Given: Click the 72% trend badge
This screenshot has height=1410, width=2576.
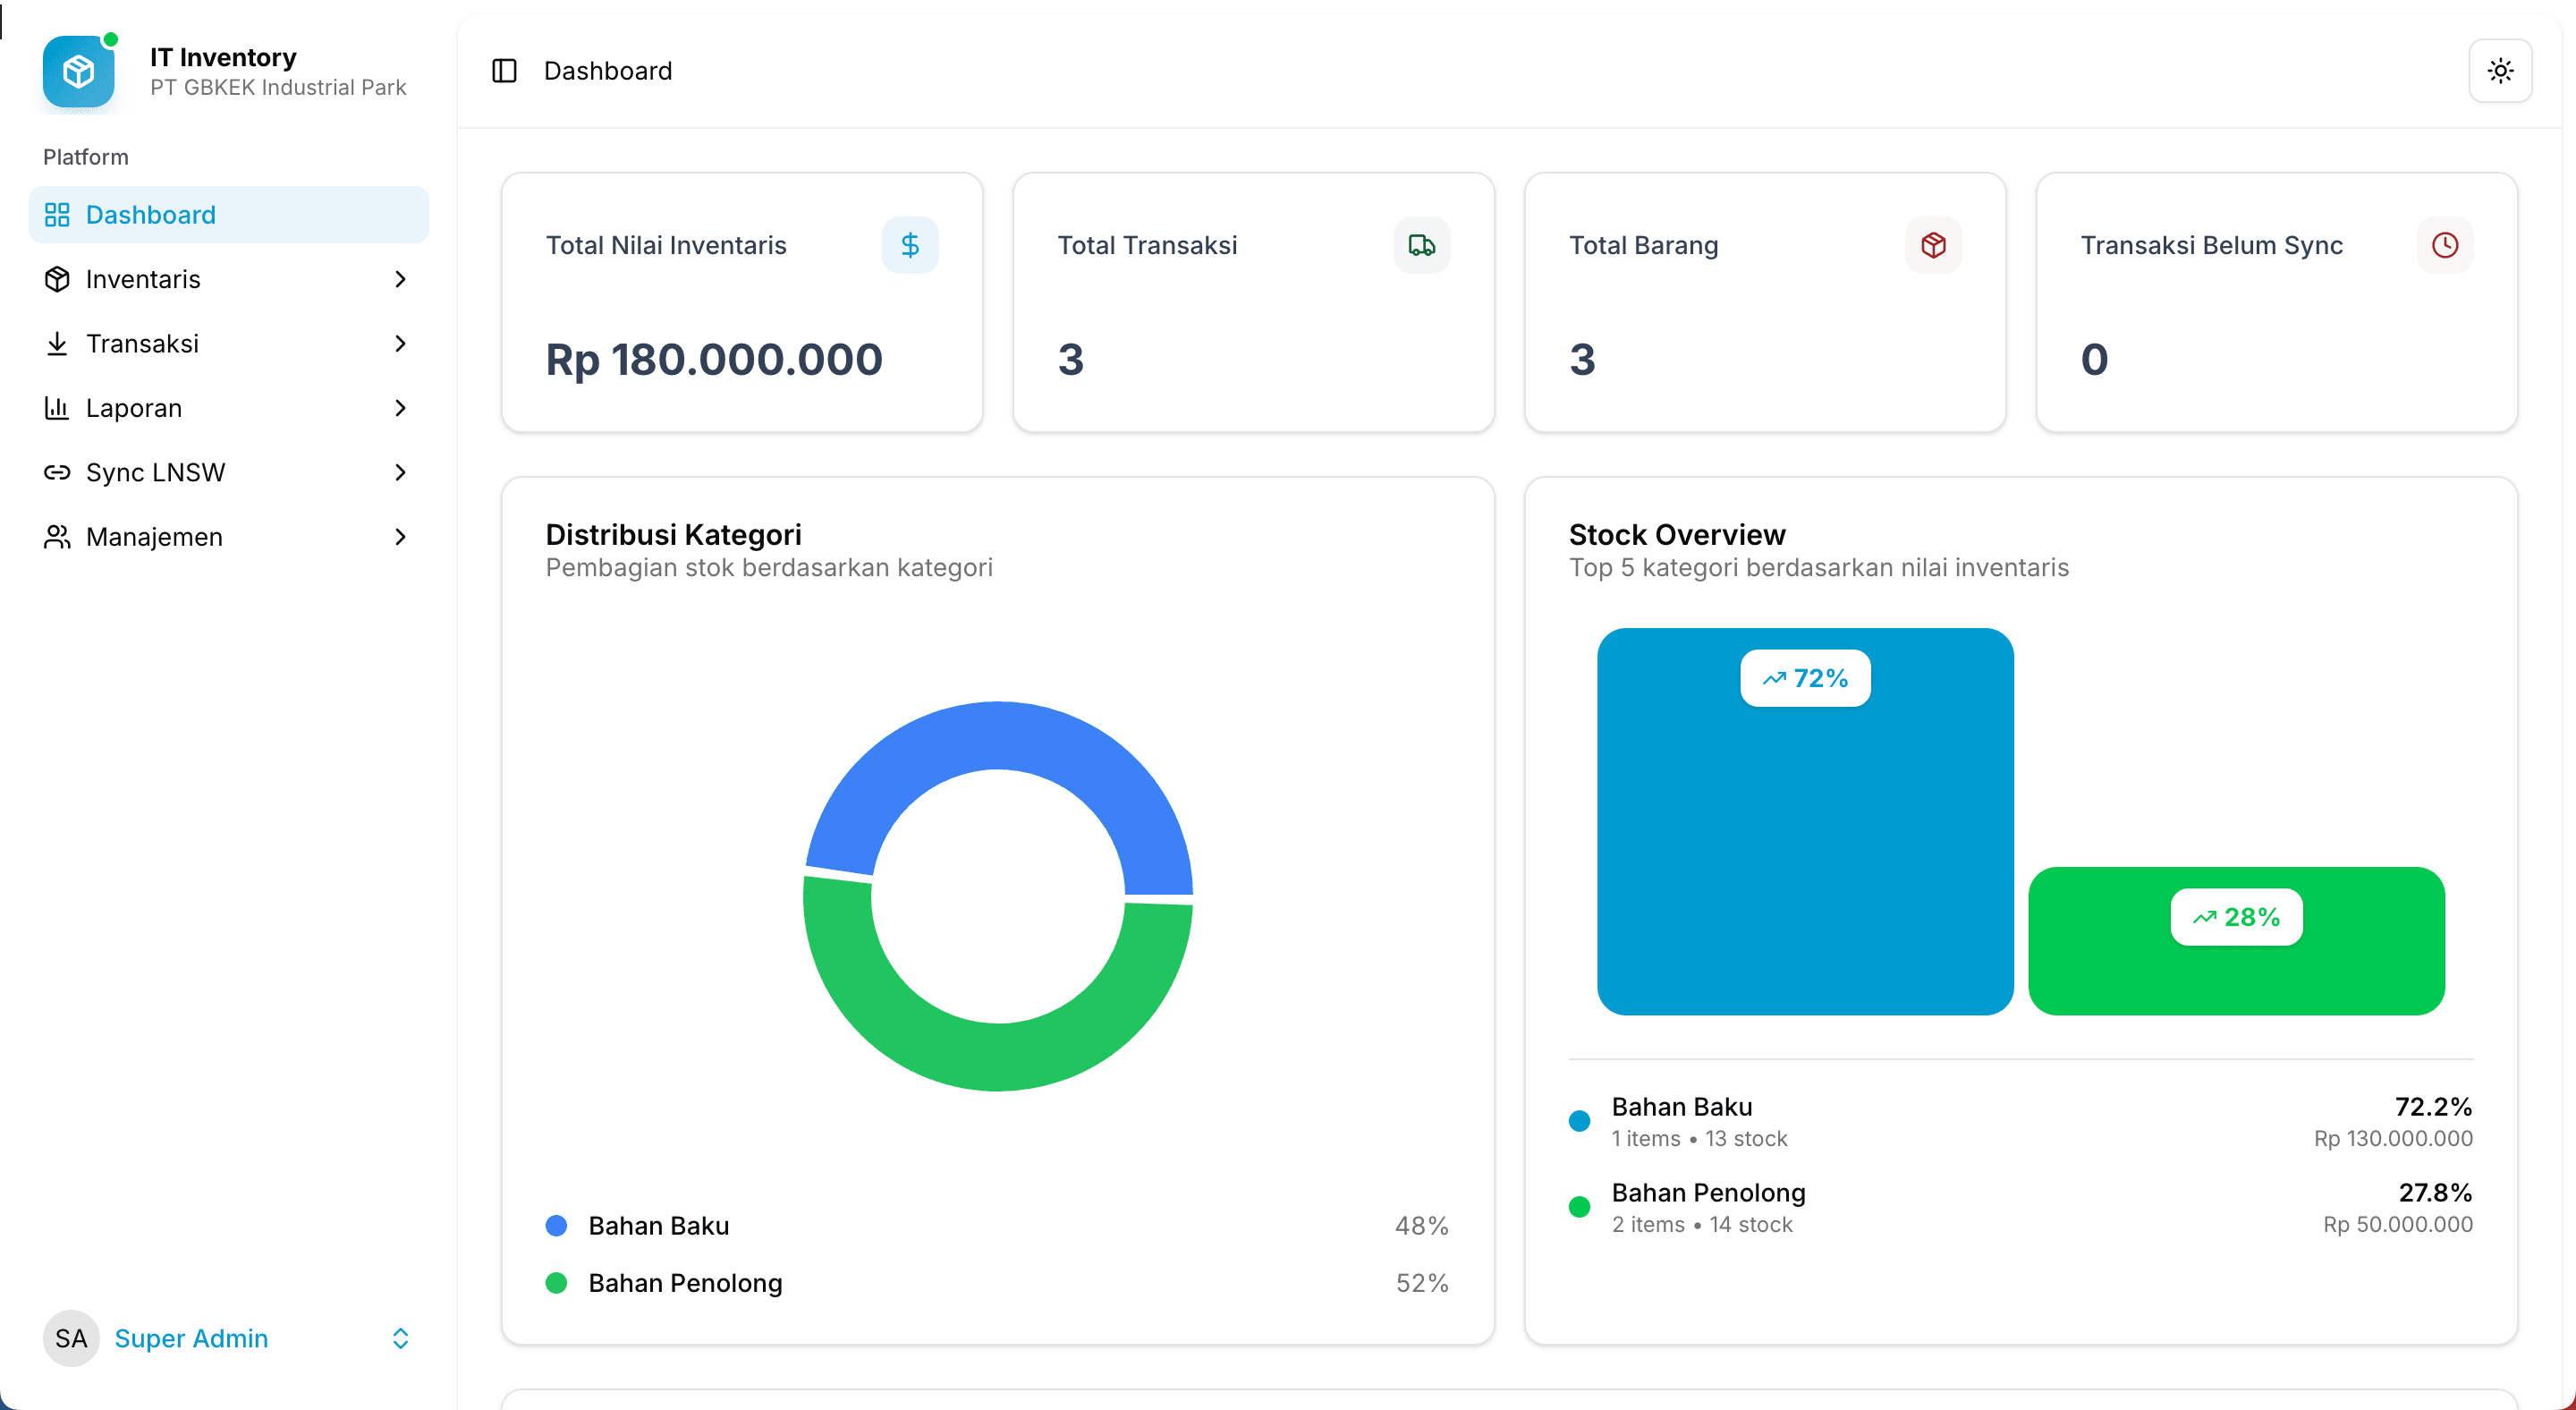Looking at the screenshot, I should point(1805,678).
